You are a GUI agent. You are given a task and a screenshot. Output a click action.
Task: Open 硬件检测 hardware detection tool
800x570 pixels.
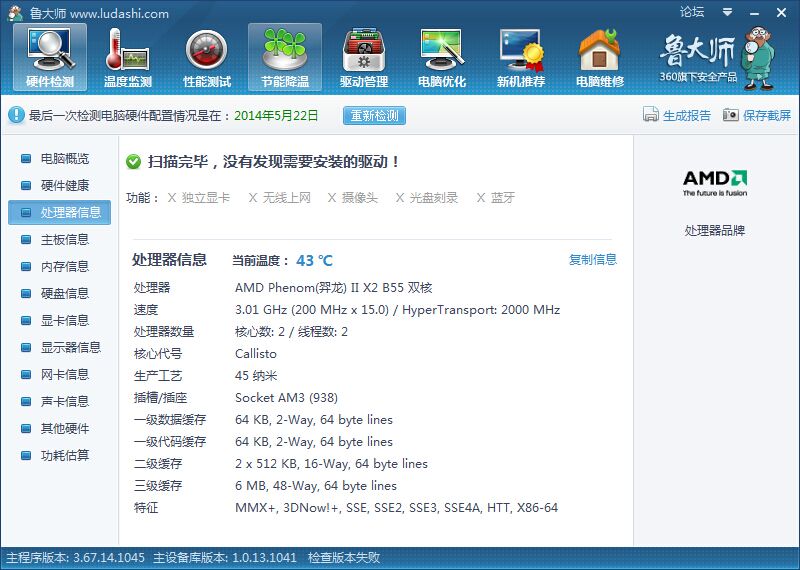pyautogui.click(x=50, y=57)
